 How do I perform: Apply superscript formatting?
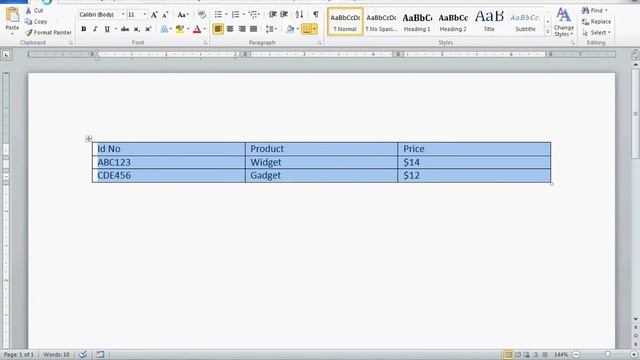(x=148, y=29)
